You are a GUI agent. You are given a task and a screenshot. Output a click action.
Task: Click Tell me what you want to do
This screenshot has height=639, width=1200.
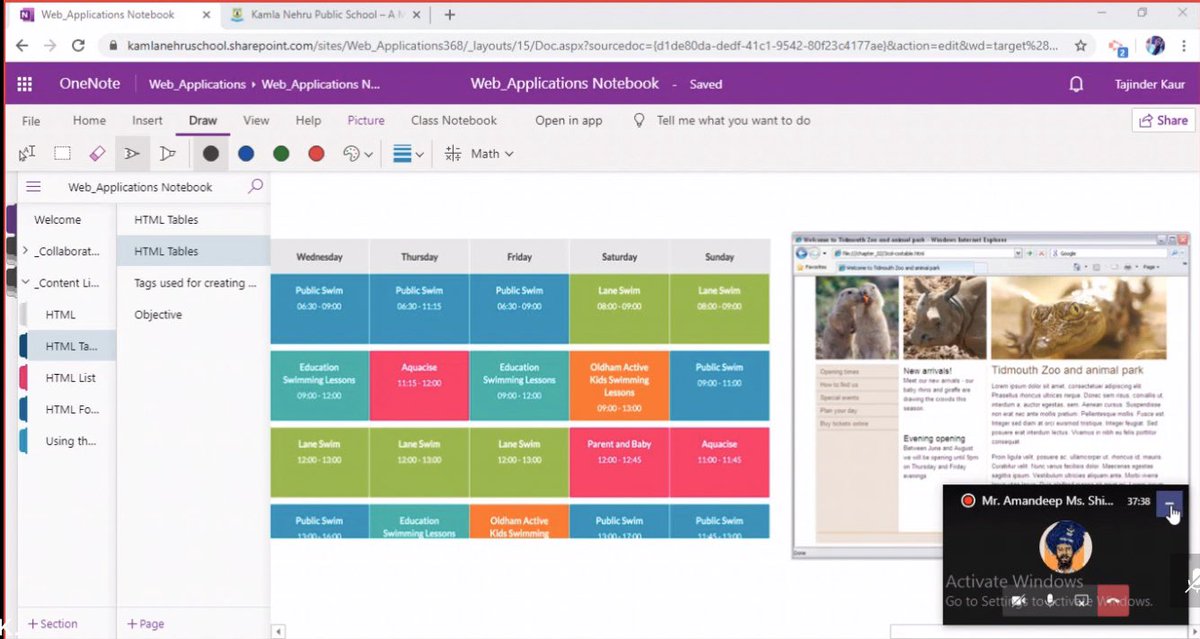733,120
